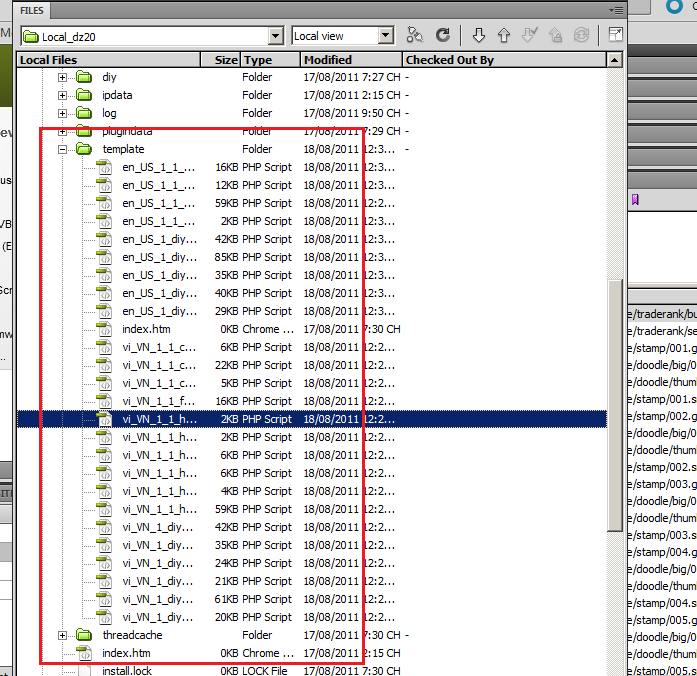Sort by the Checked Out By column header
697x676 pixels.
(x=504, y=60)
